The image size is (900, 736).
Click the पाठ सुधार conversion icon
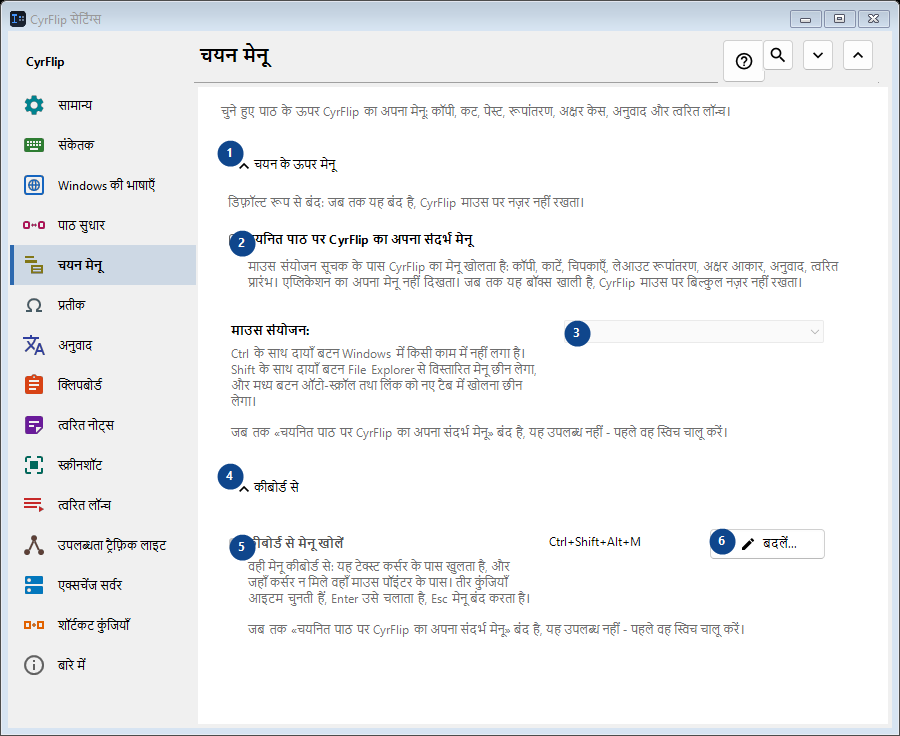click(x=34, y=225)
